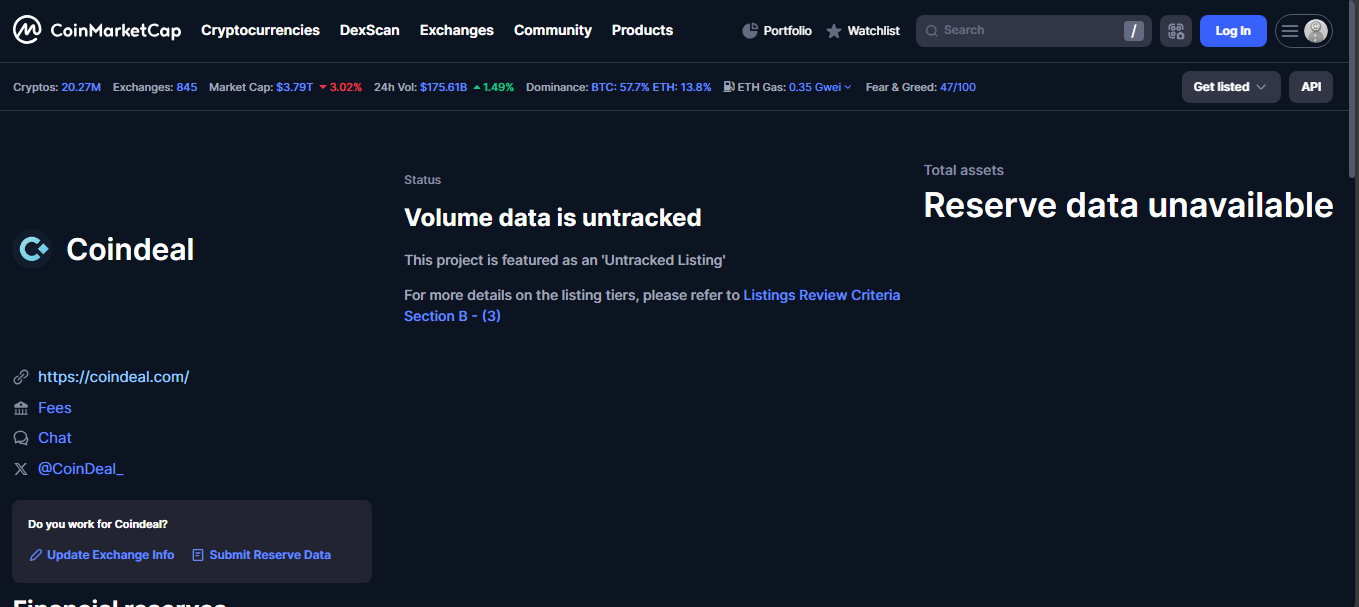This screenshot has width=1359, height=607.
Task: Open the Cryptocurrencies menu
Action: (260, 30)
